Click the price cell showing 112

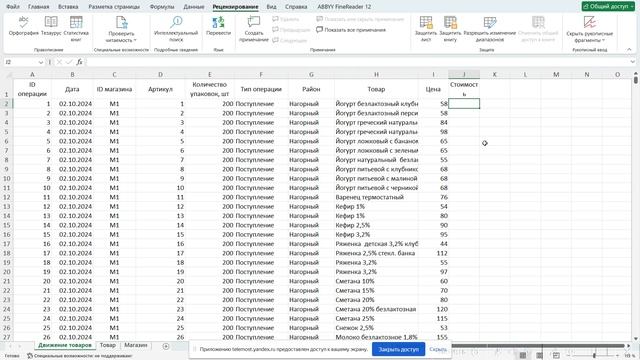click(x=433, y=253)
